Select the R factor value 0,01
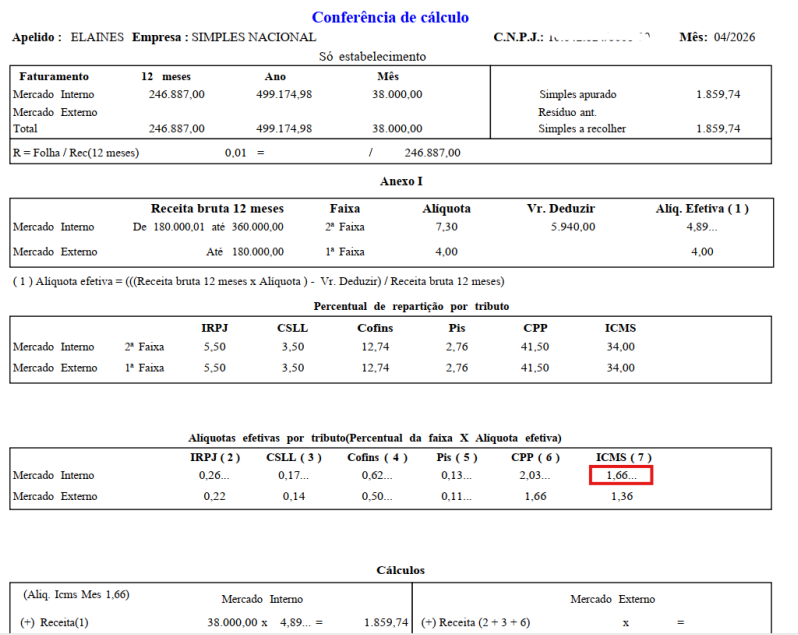 coord(236,153)
